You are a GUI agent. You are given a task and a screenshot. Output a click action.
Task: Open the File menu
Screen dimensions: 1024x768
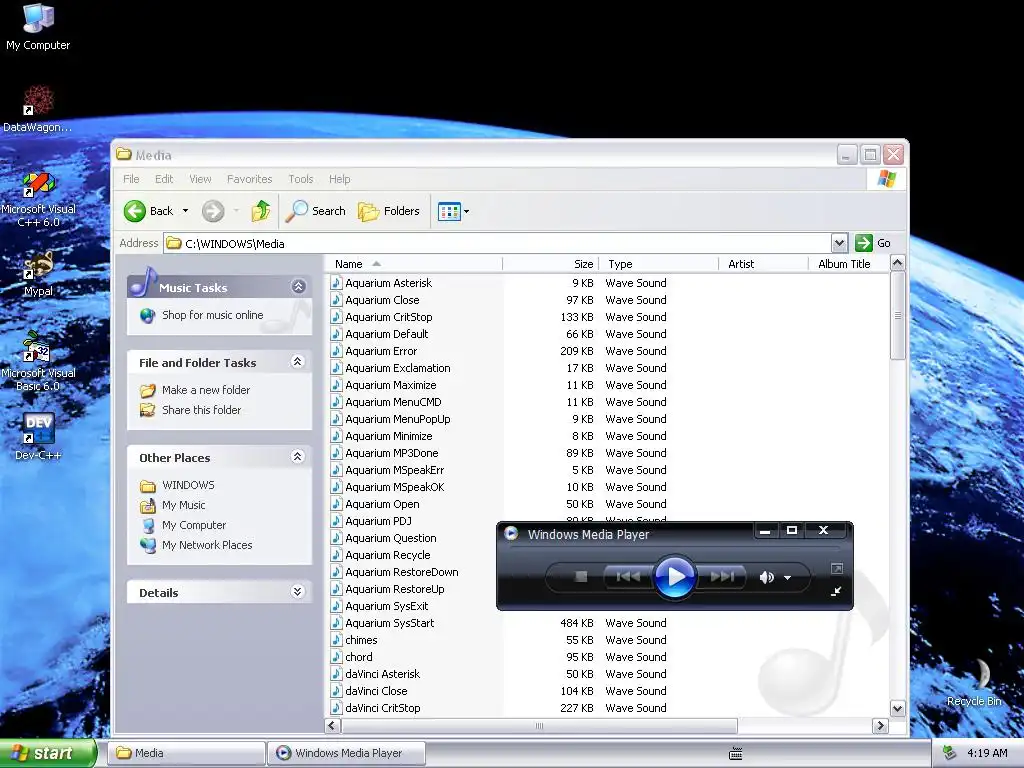click(x=131, y=179)
